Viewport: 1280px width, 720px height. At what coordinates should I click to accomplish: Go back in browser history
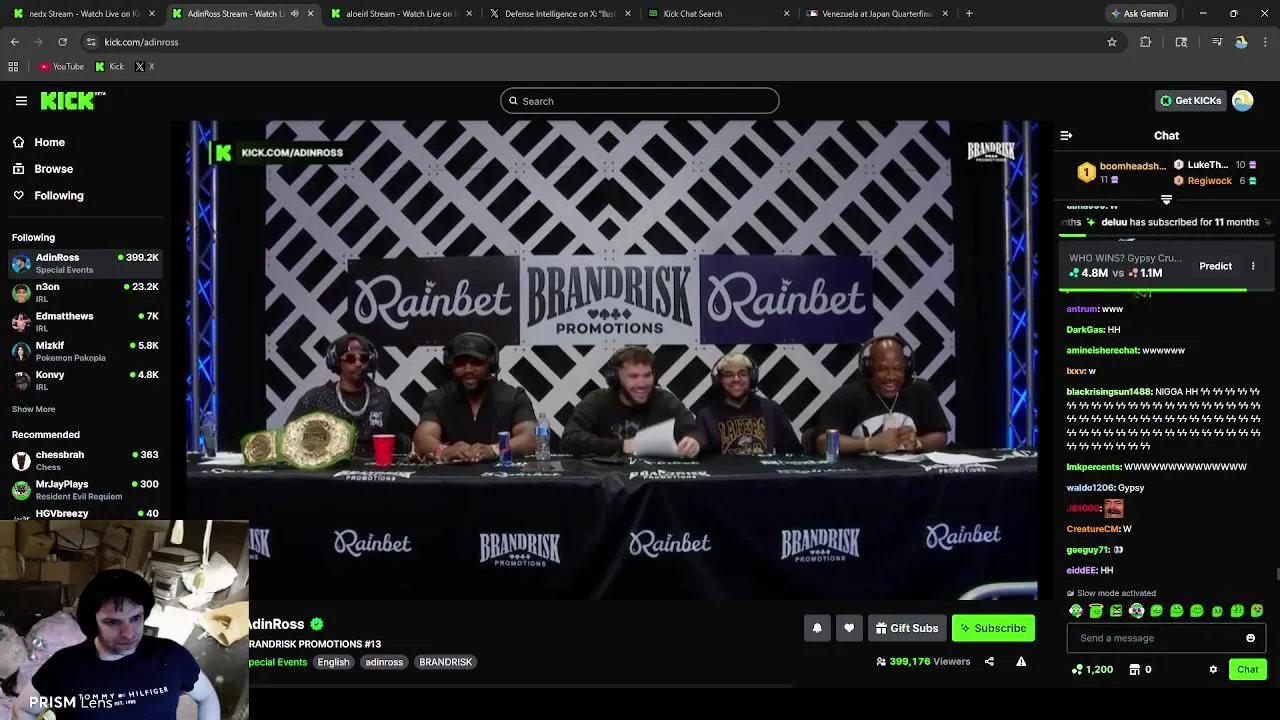tap(15, 42)
